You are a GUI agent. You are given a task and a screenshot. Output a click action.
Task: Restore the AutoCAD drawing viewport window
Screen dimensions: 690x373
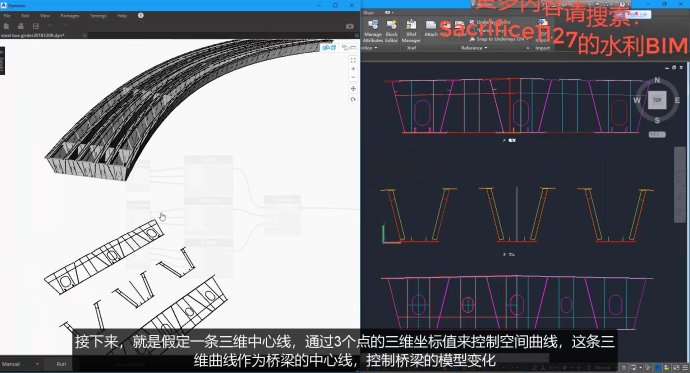point(674,68)
